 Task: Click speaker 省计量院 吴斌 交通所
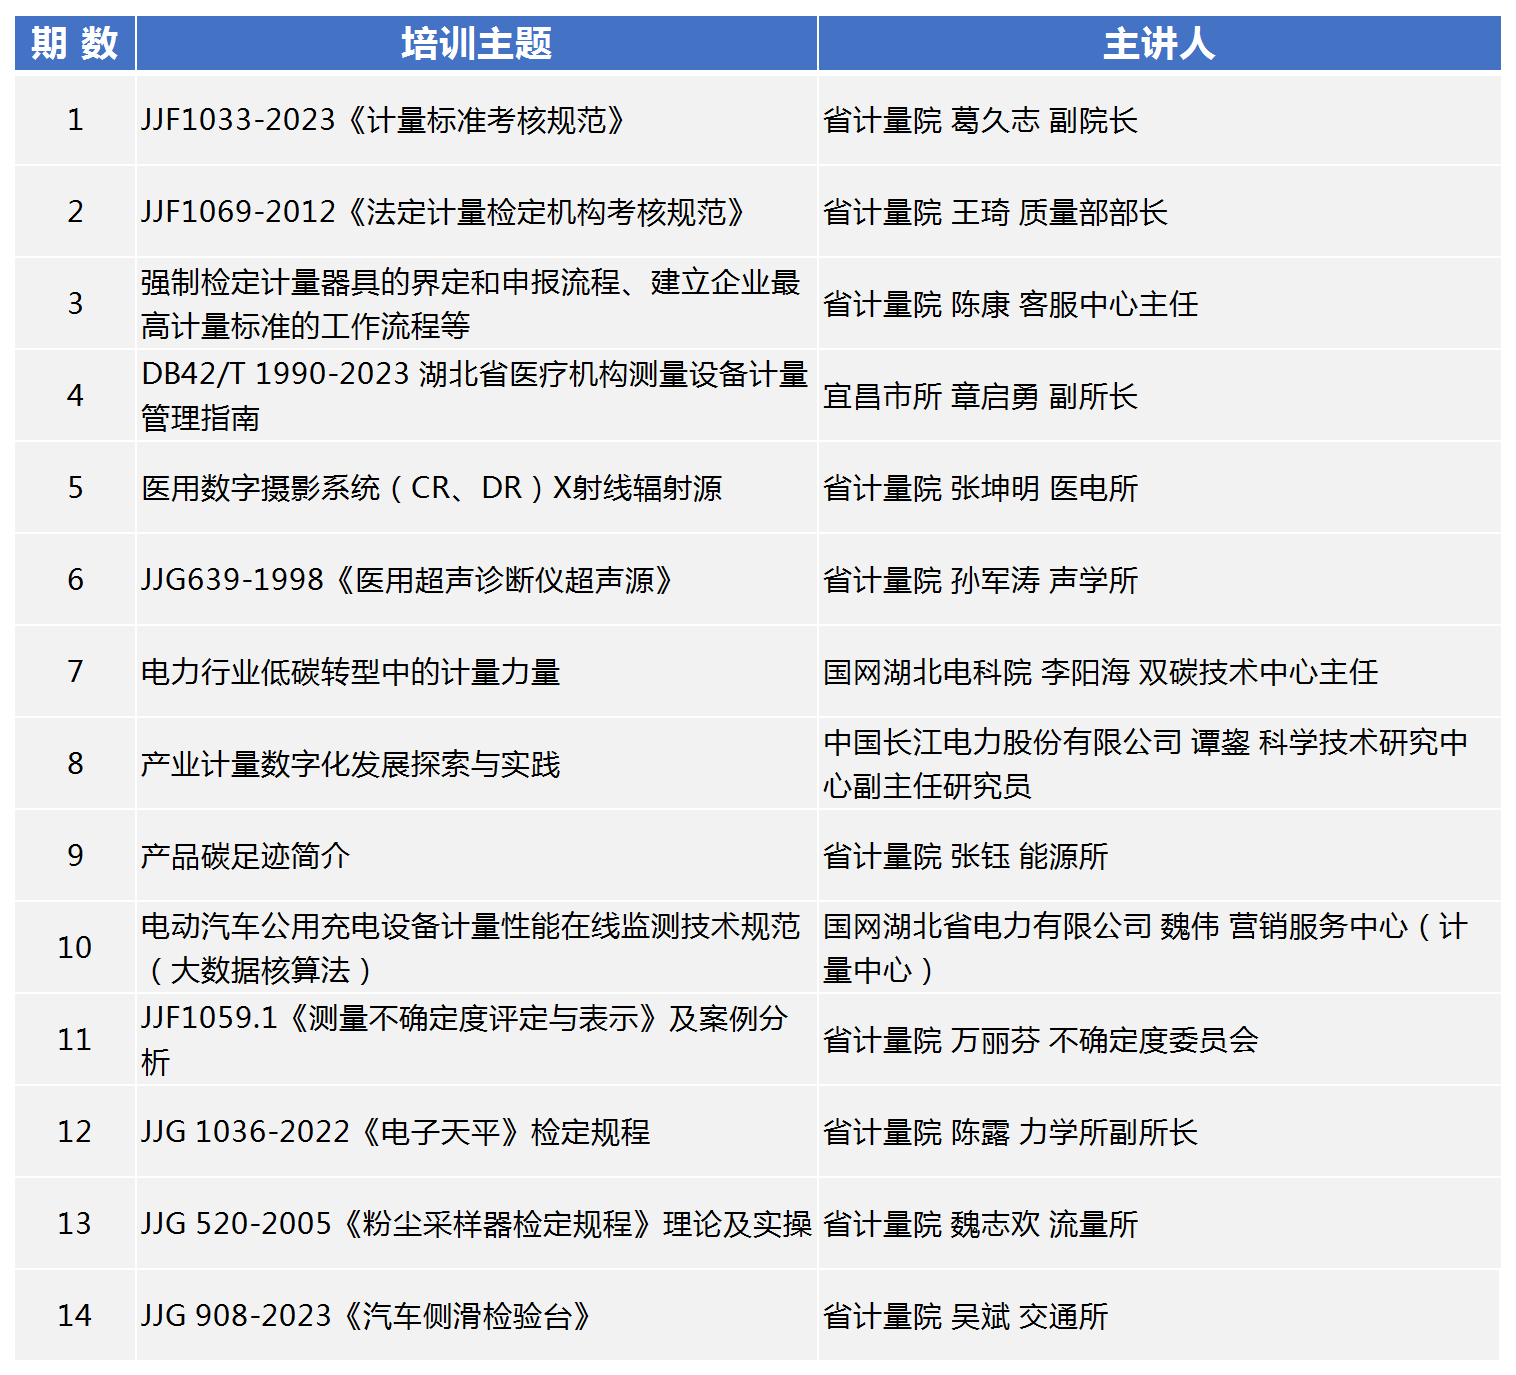965,1316
